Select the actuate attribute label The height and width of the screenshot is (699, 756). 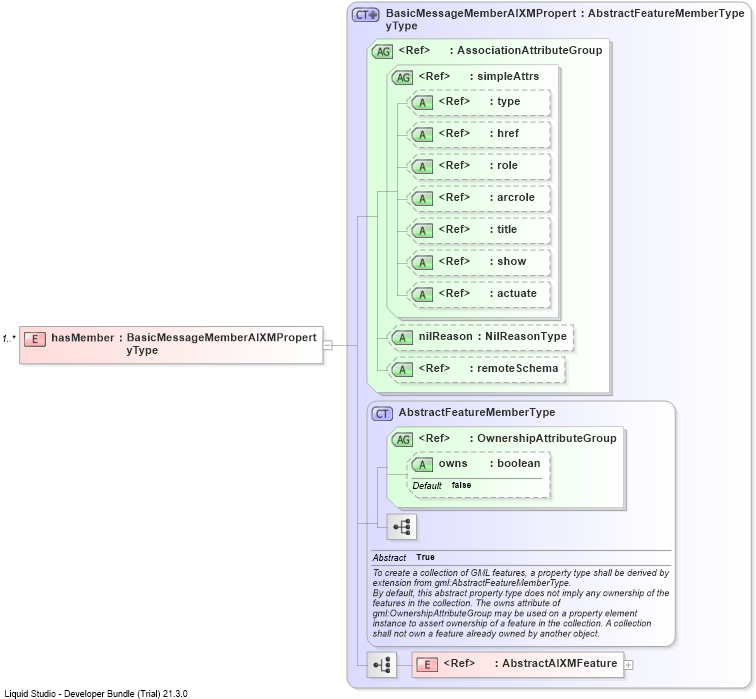(516, 293)
